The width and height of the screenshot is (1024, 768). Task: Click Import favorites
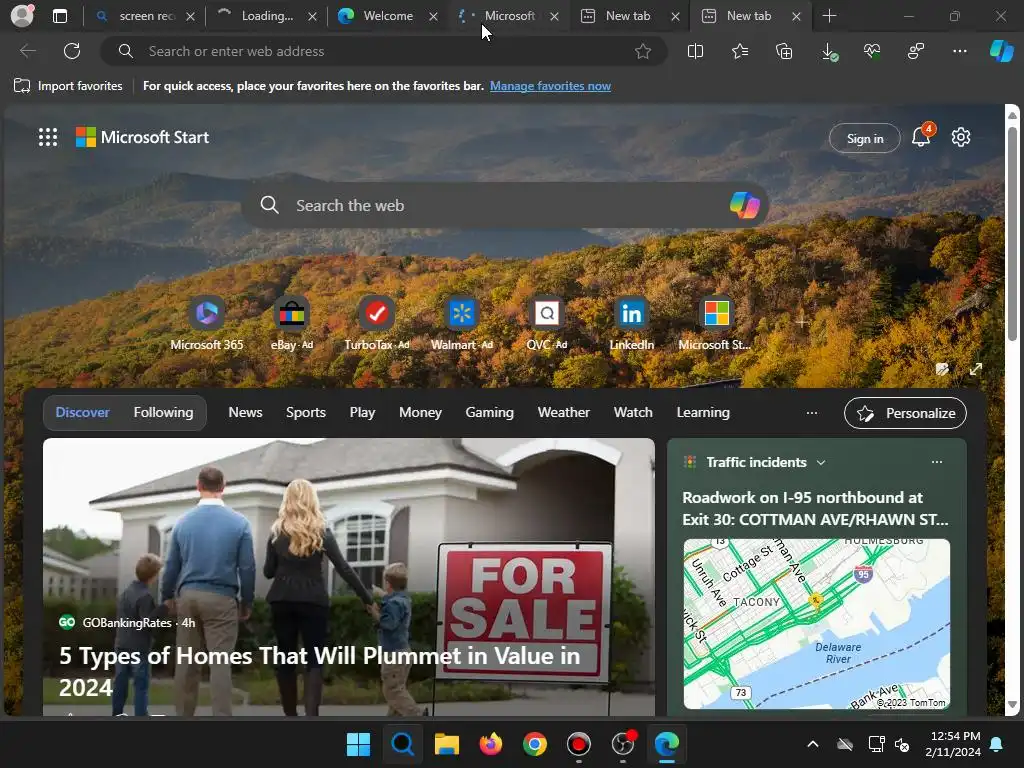68,86
